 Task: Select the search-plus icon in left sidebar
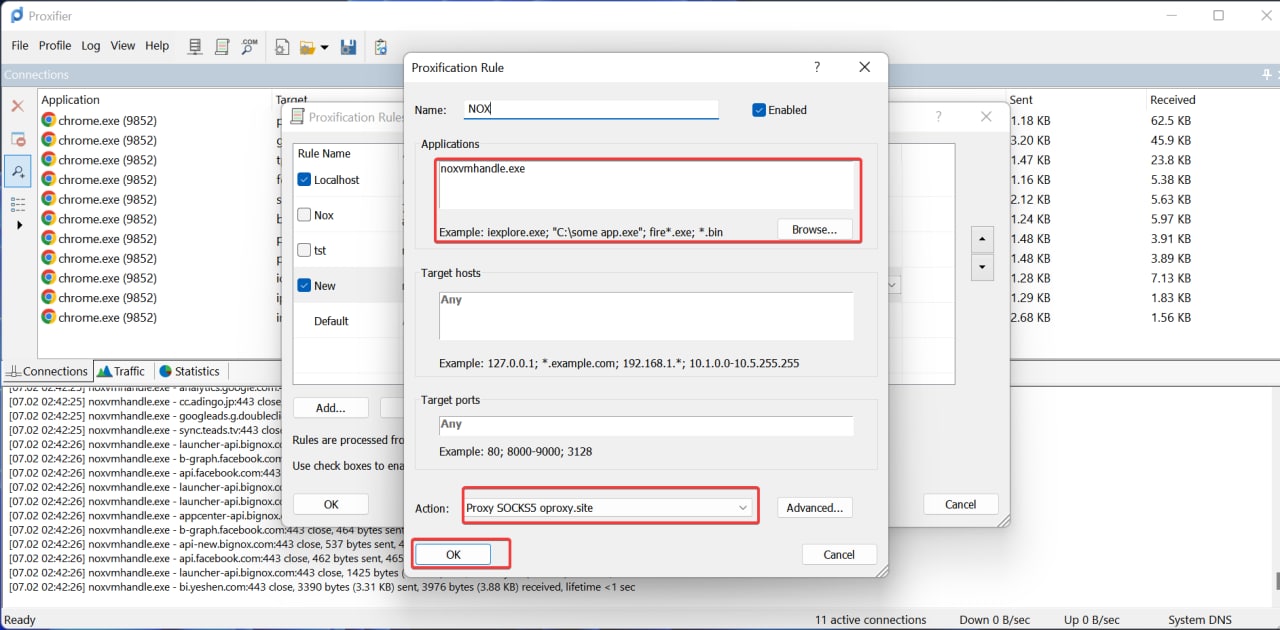(x=18, y=172)
